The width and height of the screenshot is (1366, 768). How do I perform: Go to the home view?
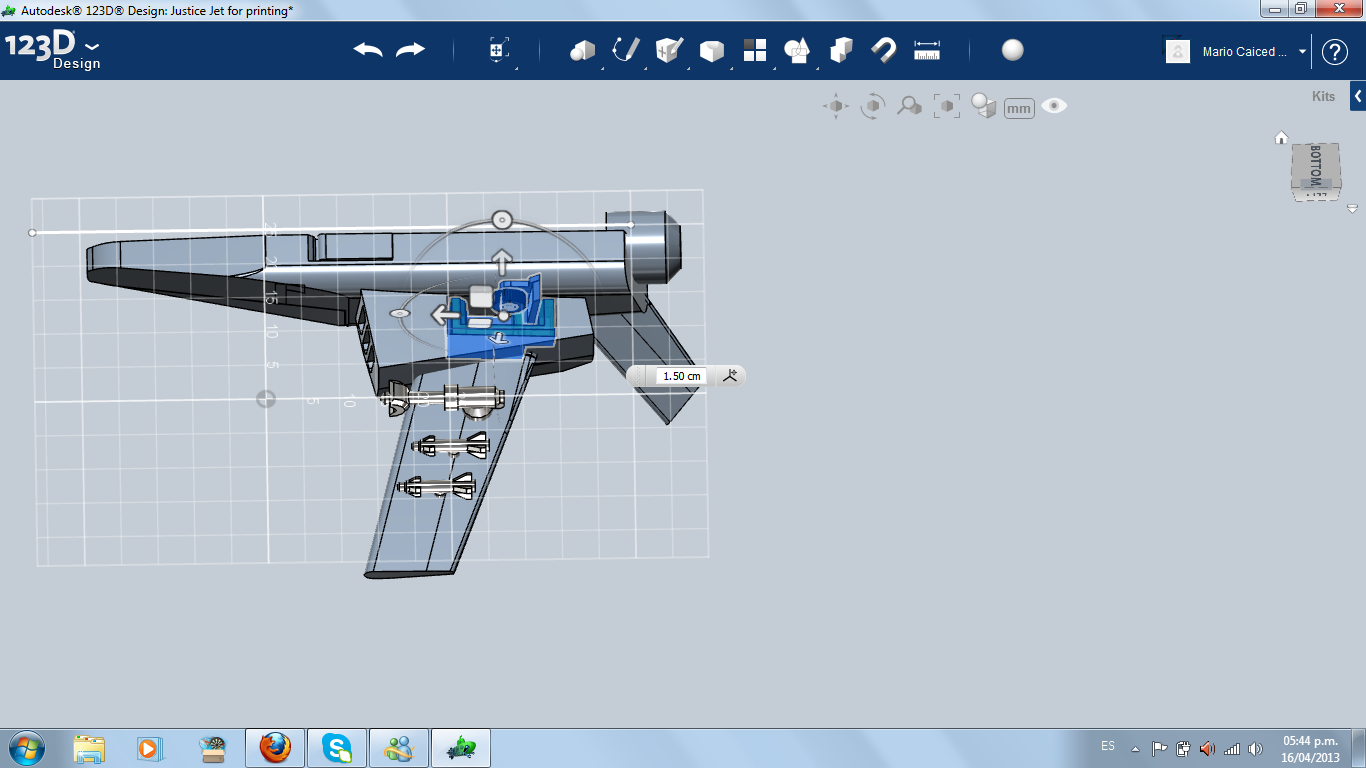click(1281, 138)
